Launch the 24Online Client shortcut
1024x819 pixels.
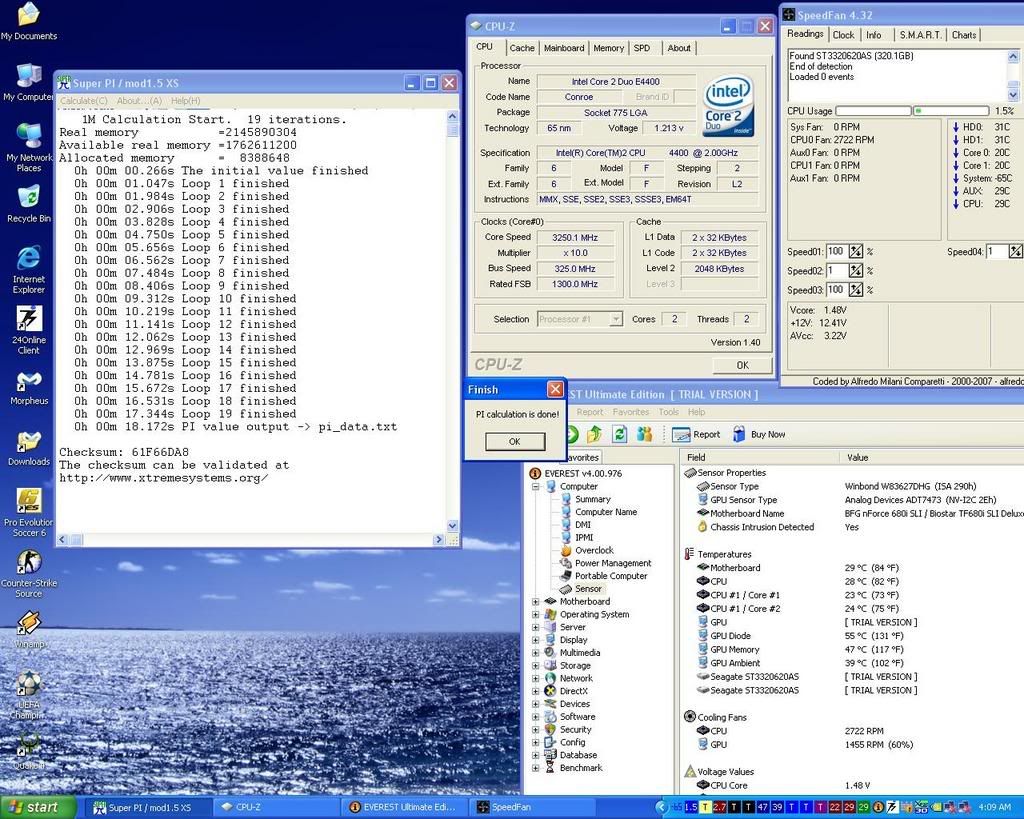pyautogui.click(x=29, y=330)
